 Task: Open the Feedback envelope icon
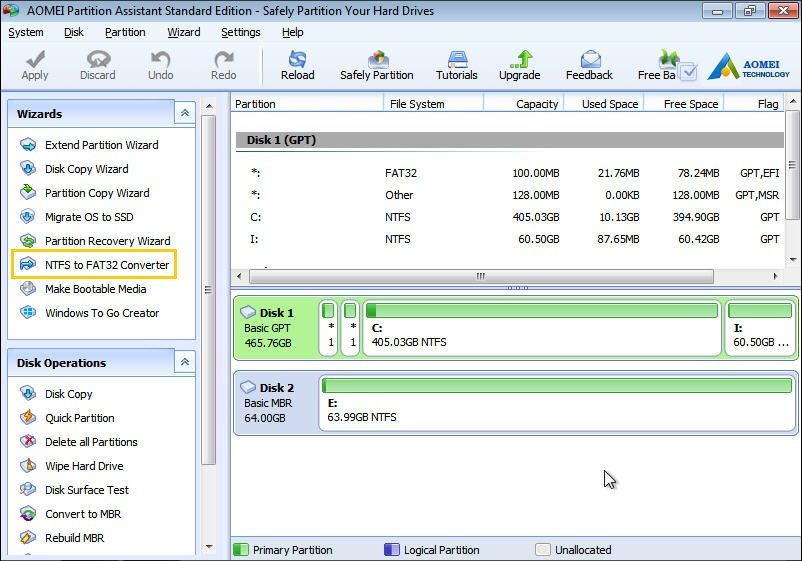[x=589, y=59]
